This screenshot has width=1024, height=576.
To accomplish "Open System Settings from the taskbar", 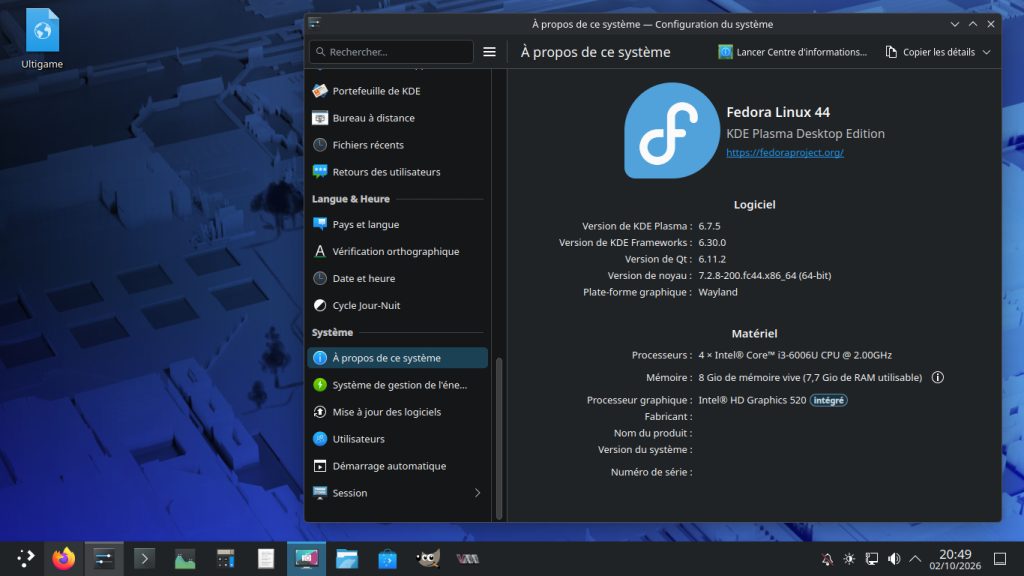I will [104, 558].
